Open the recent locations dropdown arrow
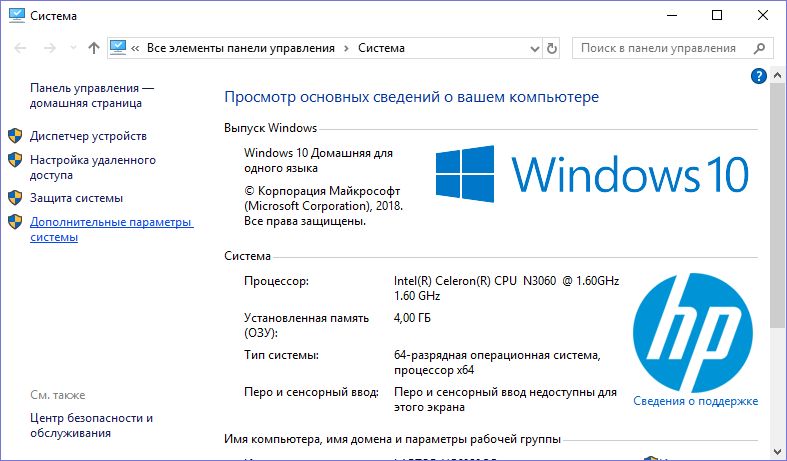 pos(73,48)
